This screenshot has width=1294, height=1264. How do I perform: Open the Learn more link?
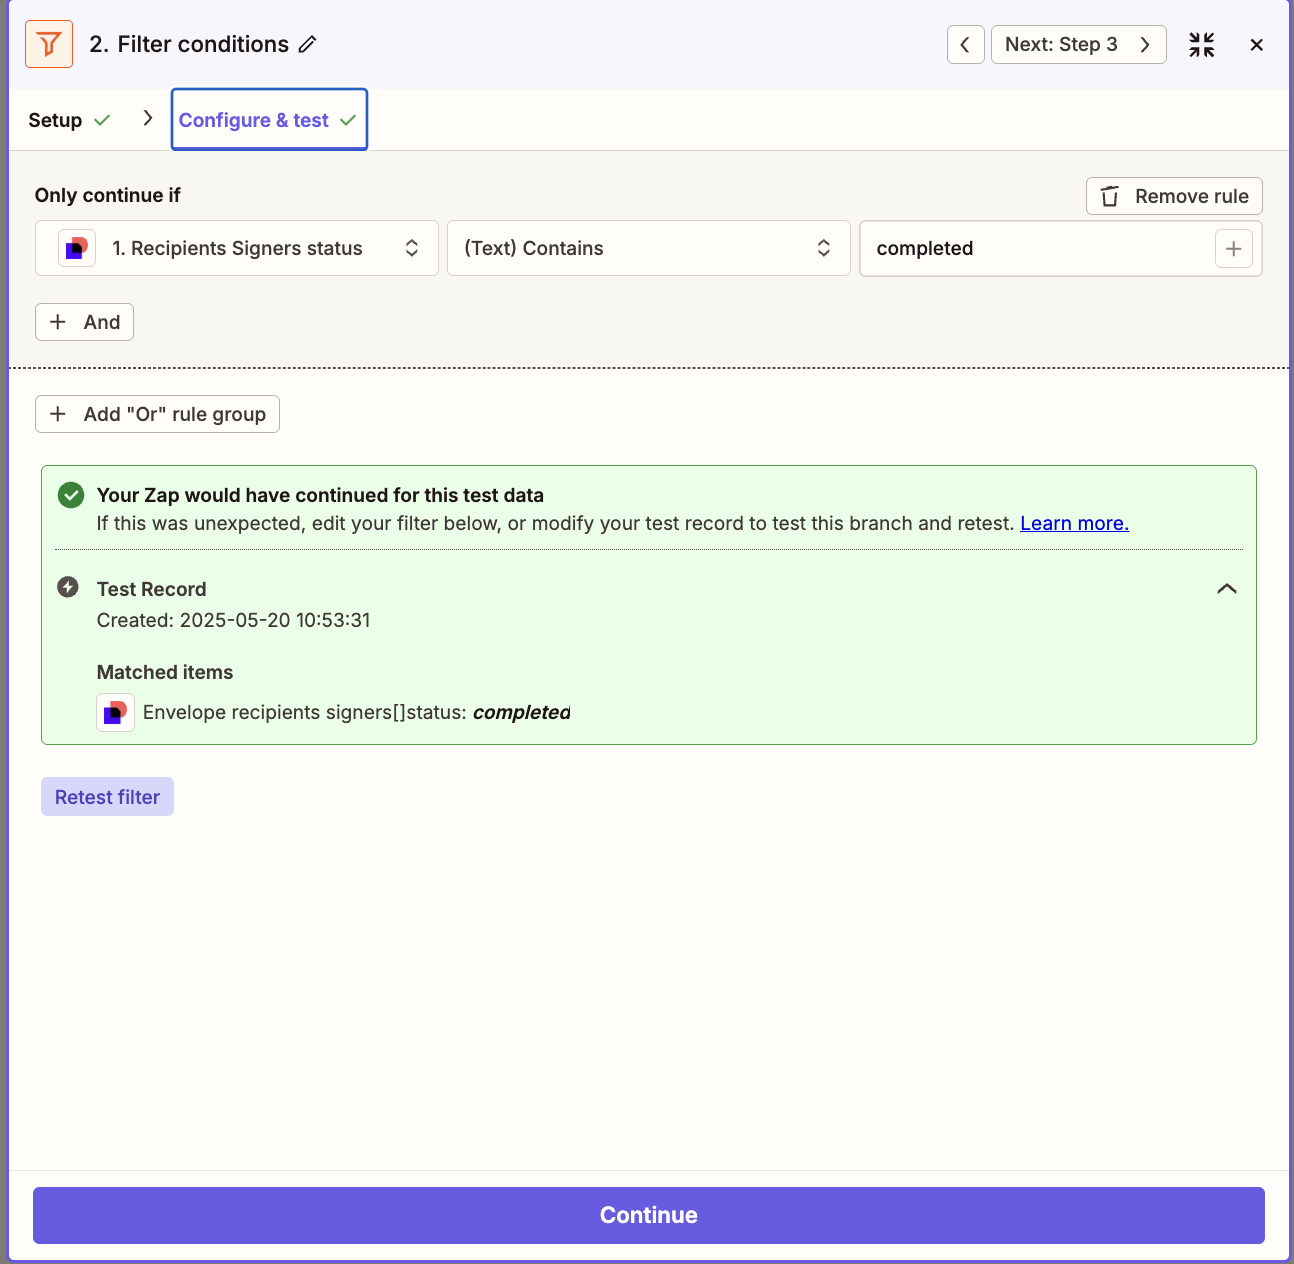[1074, 523]
